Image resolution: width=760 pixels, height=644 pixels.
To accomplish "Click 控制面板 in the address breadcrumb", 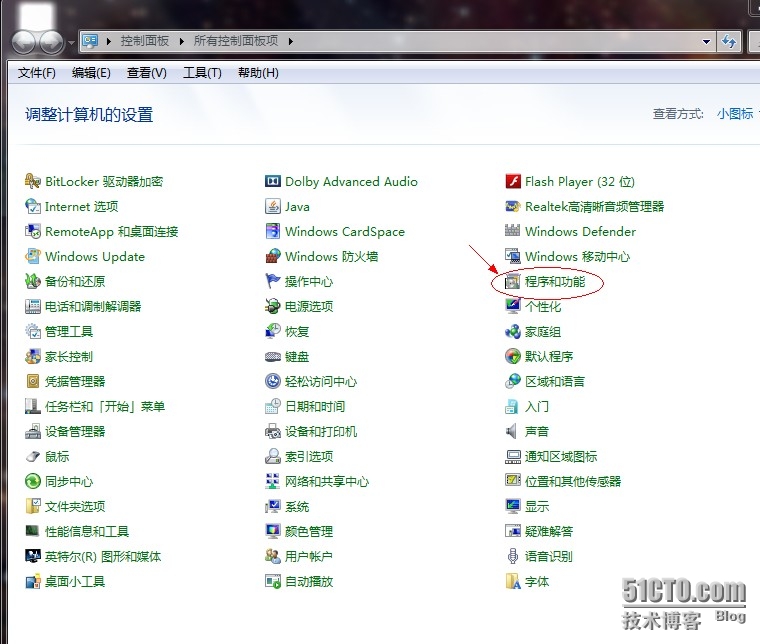I will coord(144,41).
